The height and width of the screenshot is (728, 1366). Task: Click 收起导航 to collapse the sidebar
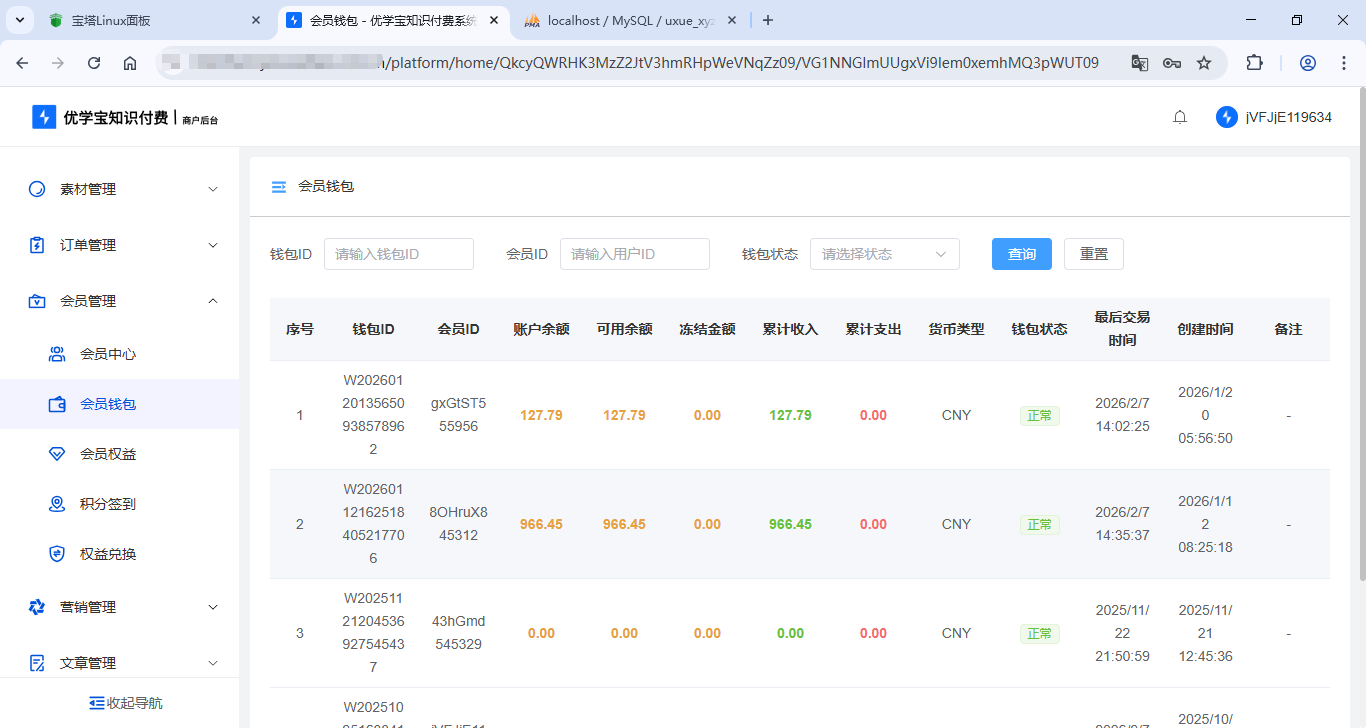125,703
